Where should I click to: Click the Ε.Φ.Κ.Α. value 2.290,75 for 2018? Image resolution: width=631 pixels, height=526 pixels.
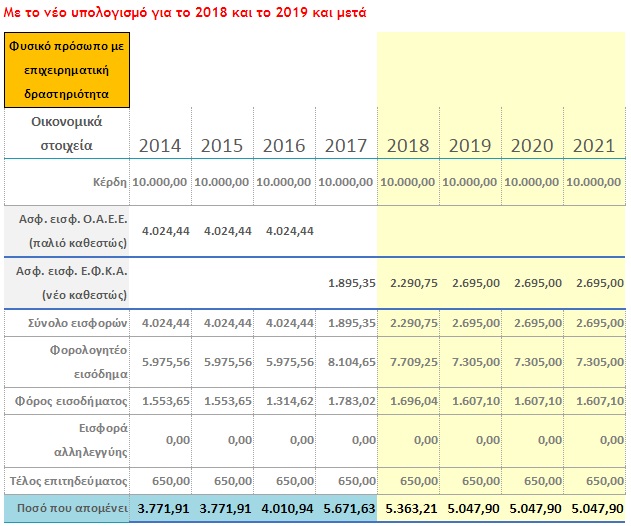[414, 283]
